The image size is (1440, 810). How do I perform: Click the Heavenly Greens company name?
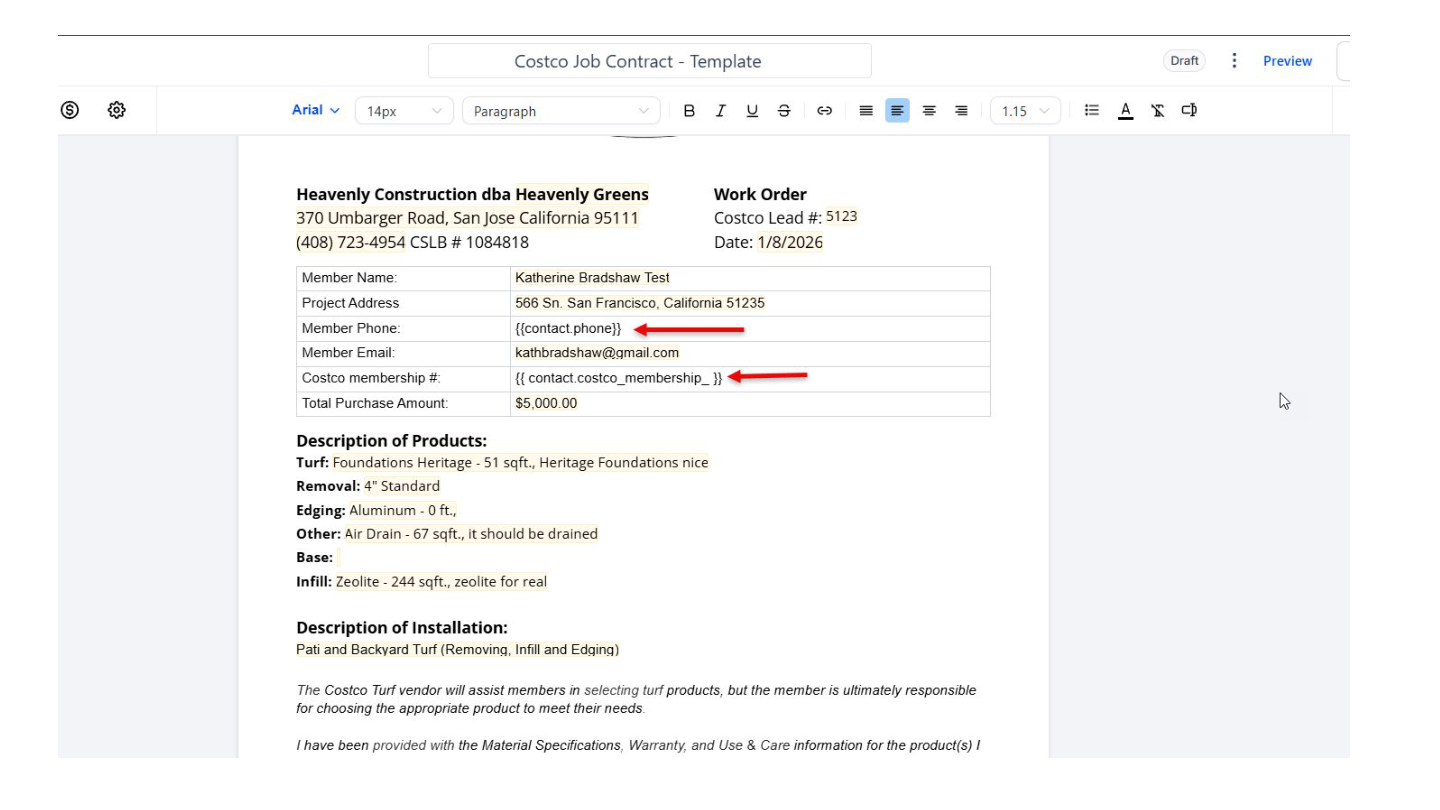point(582,194)
